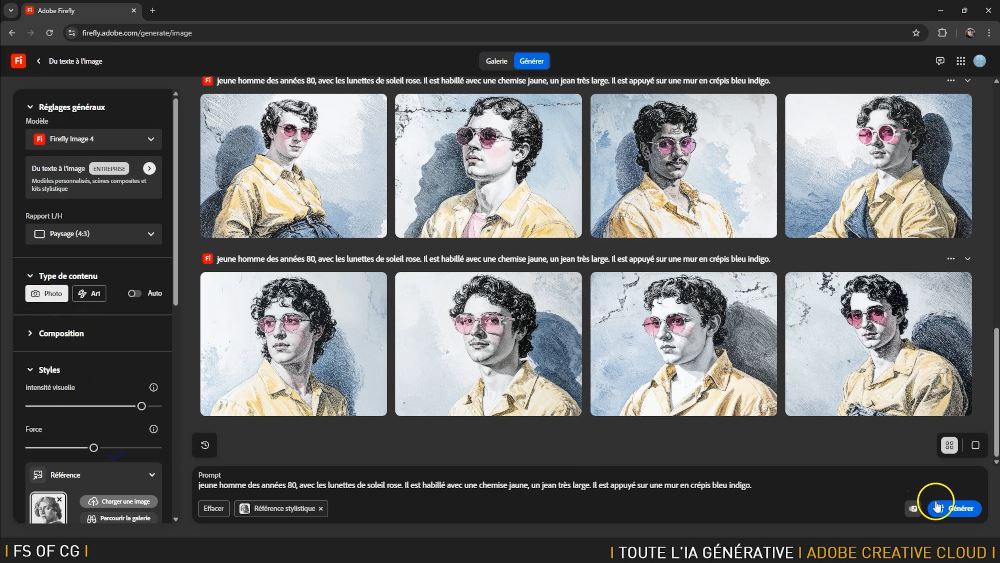Switch to Galerie tab

(x=496, y=61)
